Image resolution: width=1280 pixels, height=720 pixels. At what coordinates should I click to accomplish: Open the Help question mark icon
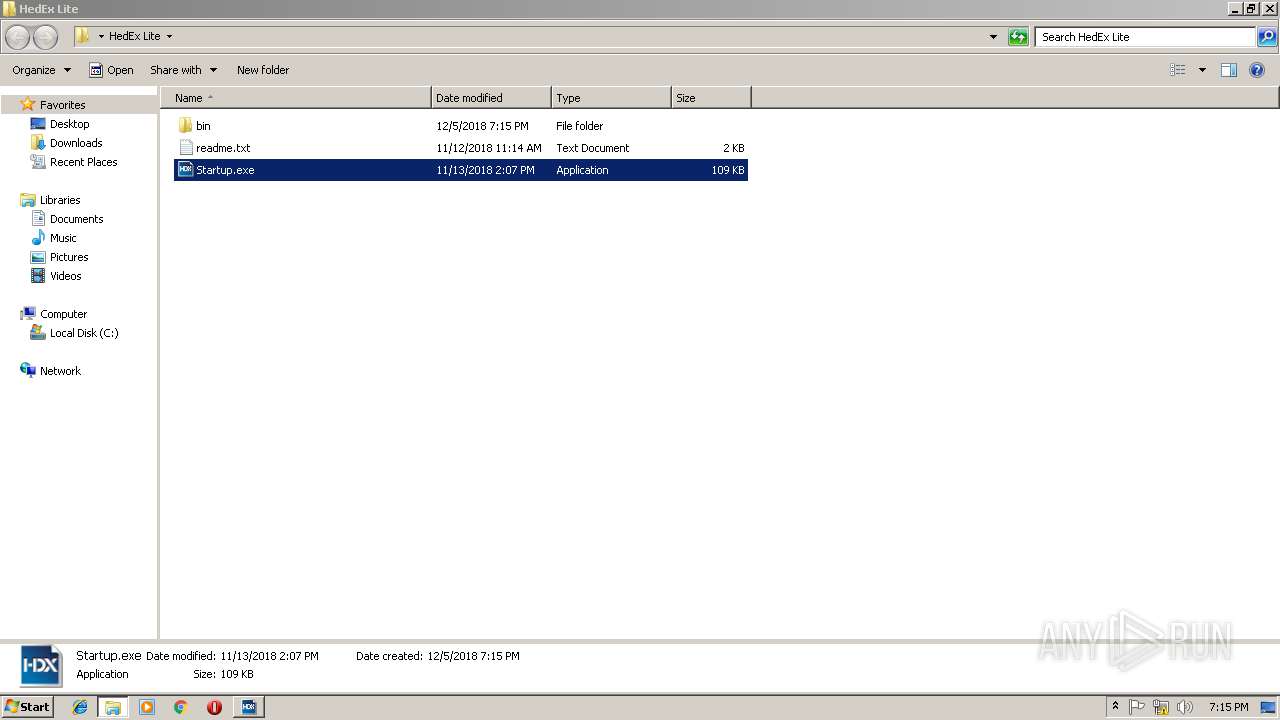pyautogui.click(x=1257, y=70)
